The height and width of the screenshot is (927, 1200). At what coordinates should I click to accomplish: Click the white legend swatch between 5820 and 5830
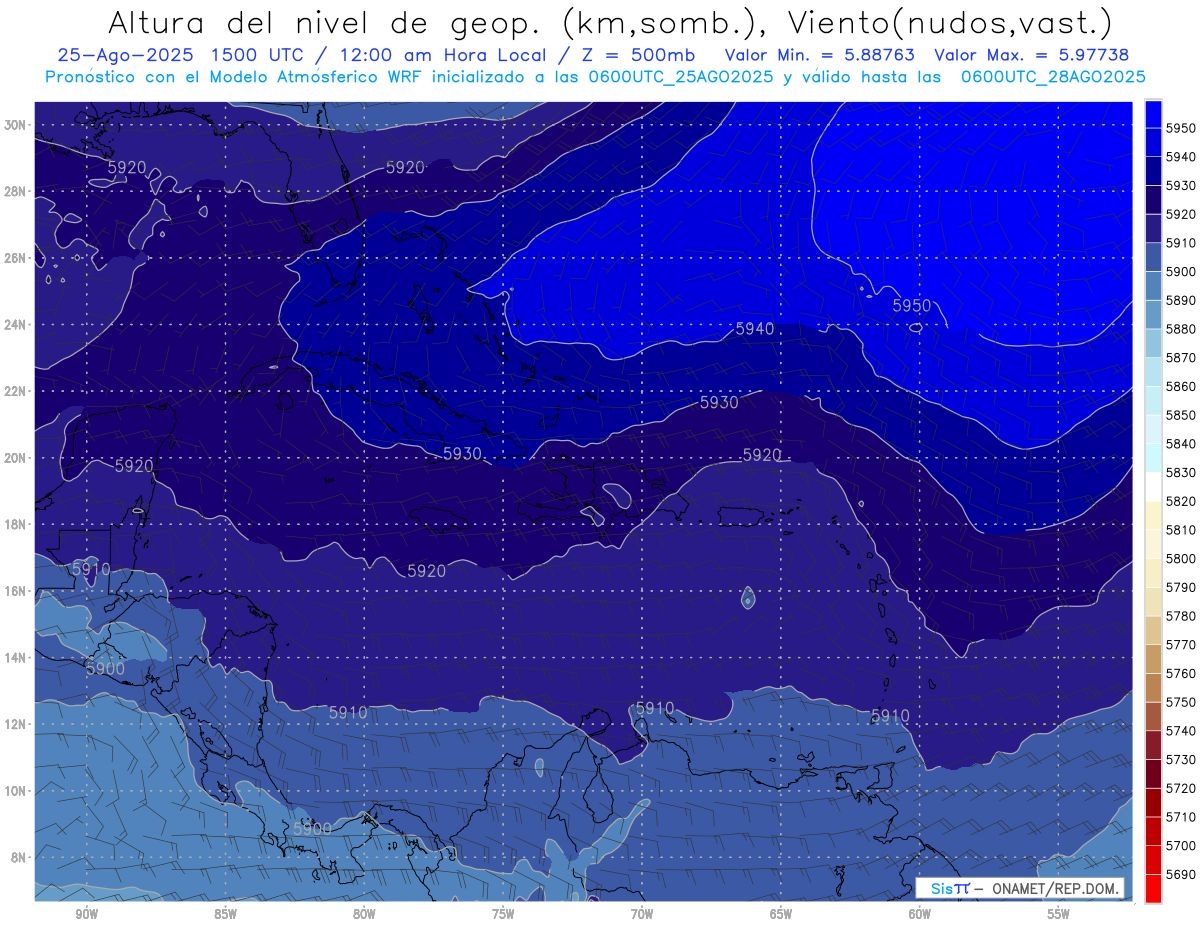1153,487
